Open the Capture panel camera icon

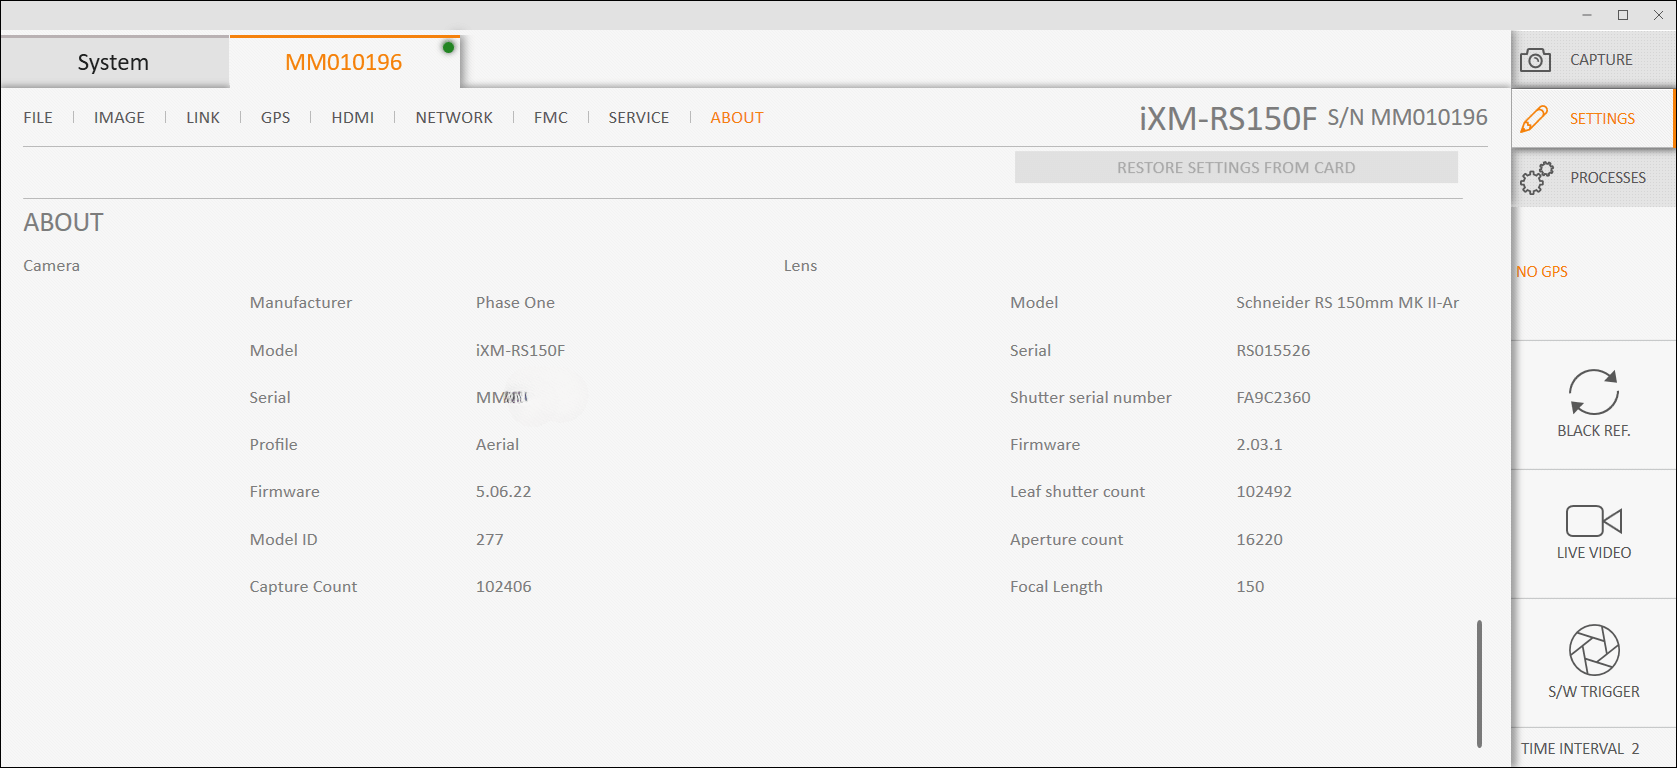[x=1535, y=60]
